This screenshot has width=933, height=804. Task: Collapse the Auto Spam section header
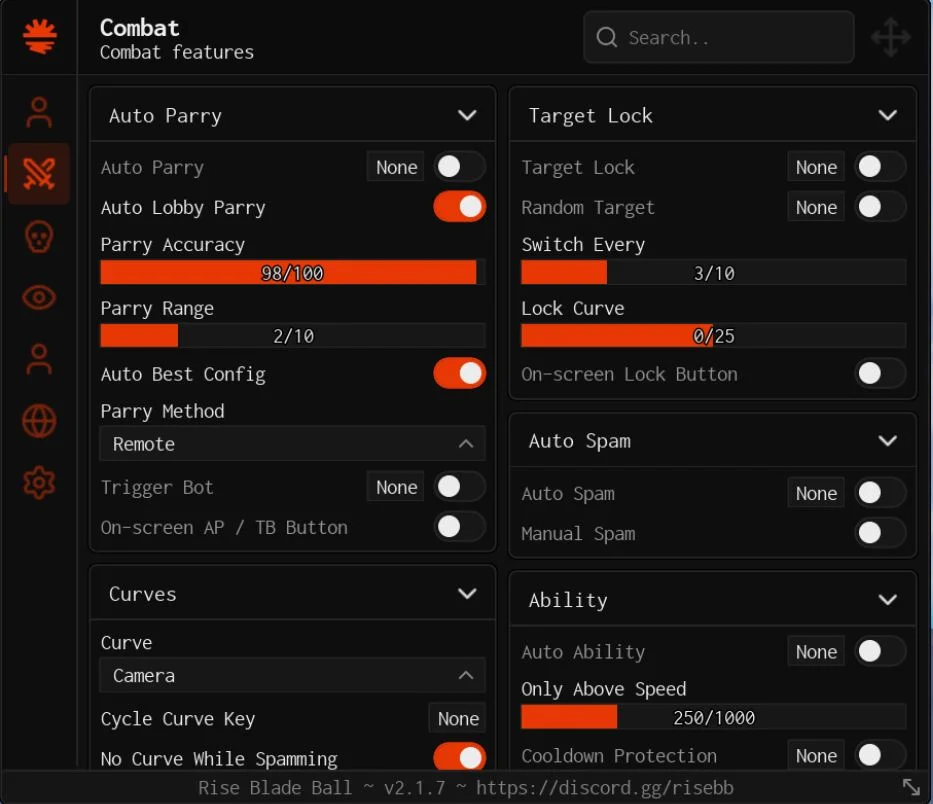713,441
